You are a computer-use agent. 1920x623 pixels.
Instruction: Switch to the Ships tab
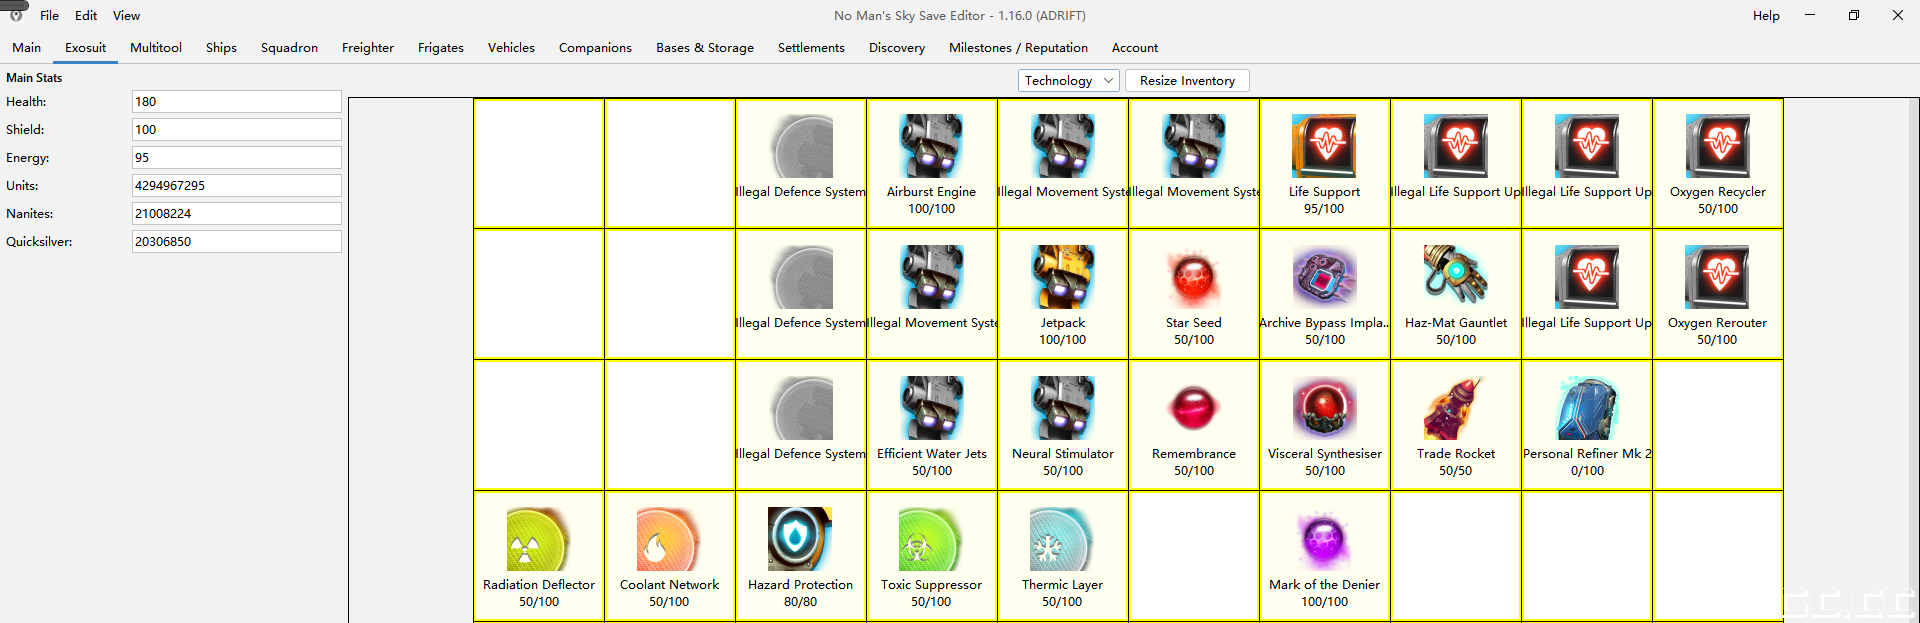click(221, 48)
